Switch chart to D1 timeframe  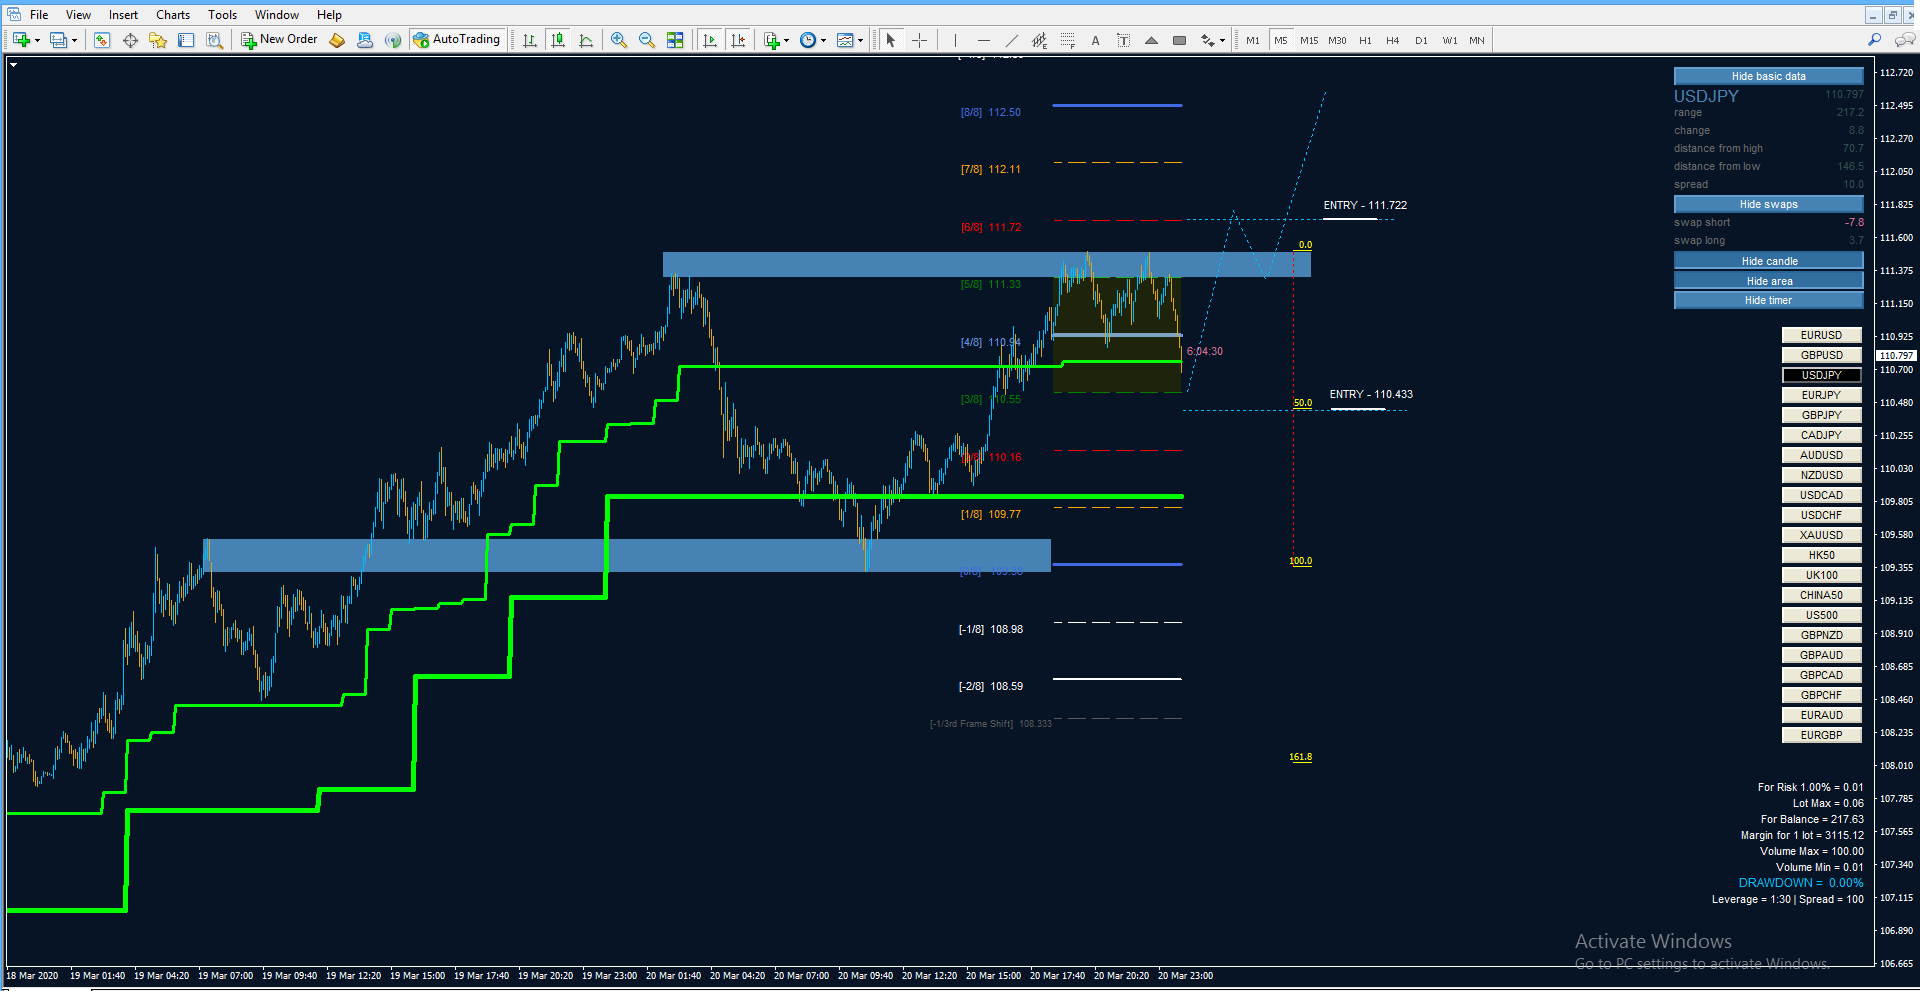(1421, 40)
